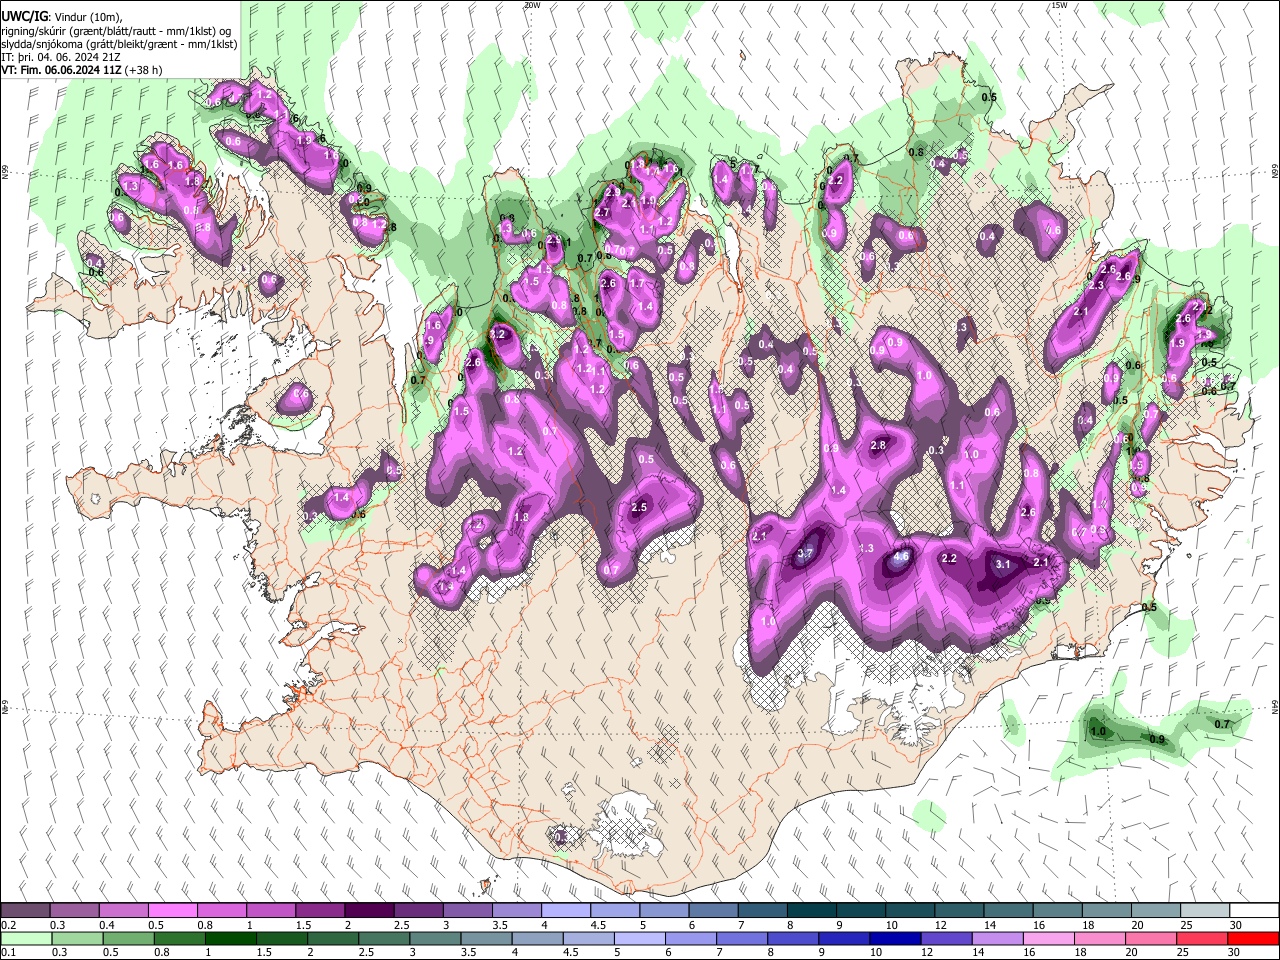Click the 'rigning/skúrir' legend description line
This screenshot has width=1280, height=960.
(x=116, y=31)
